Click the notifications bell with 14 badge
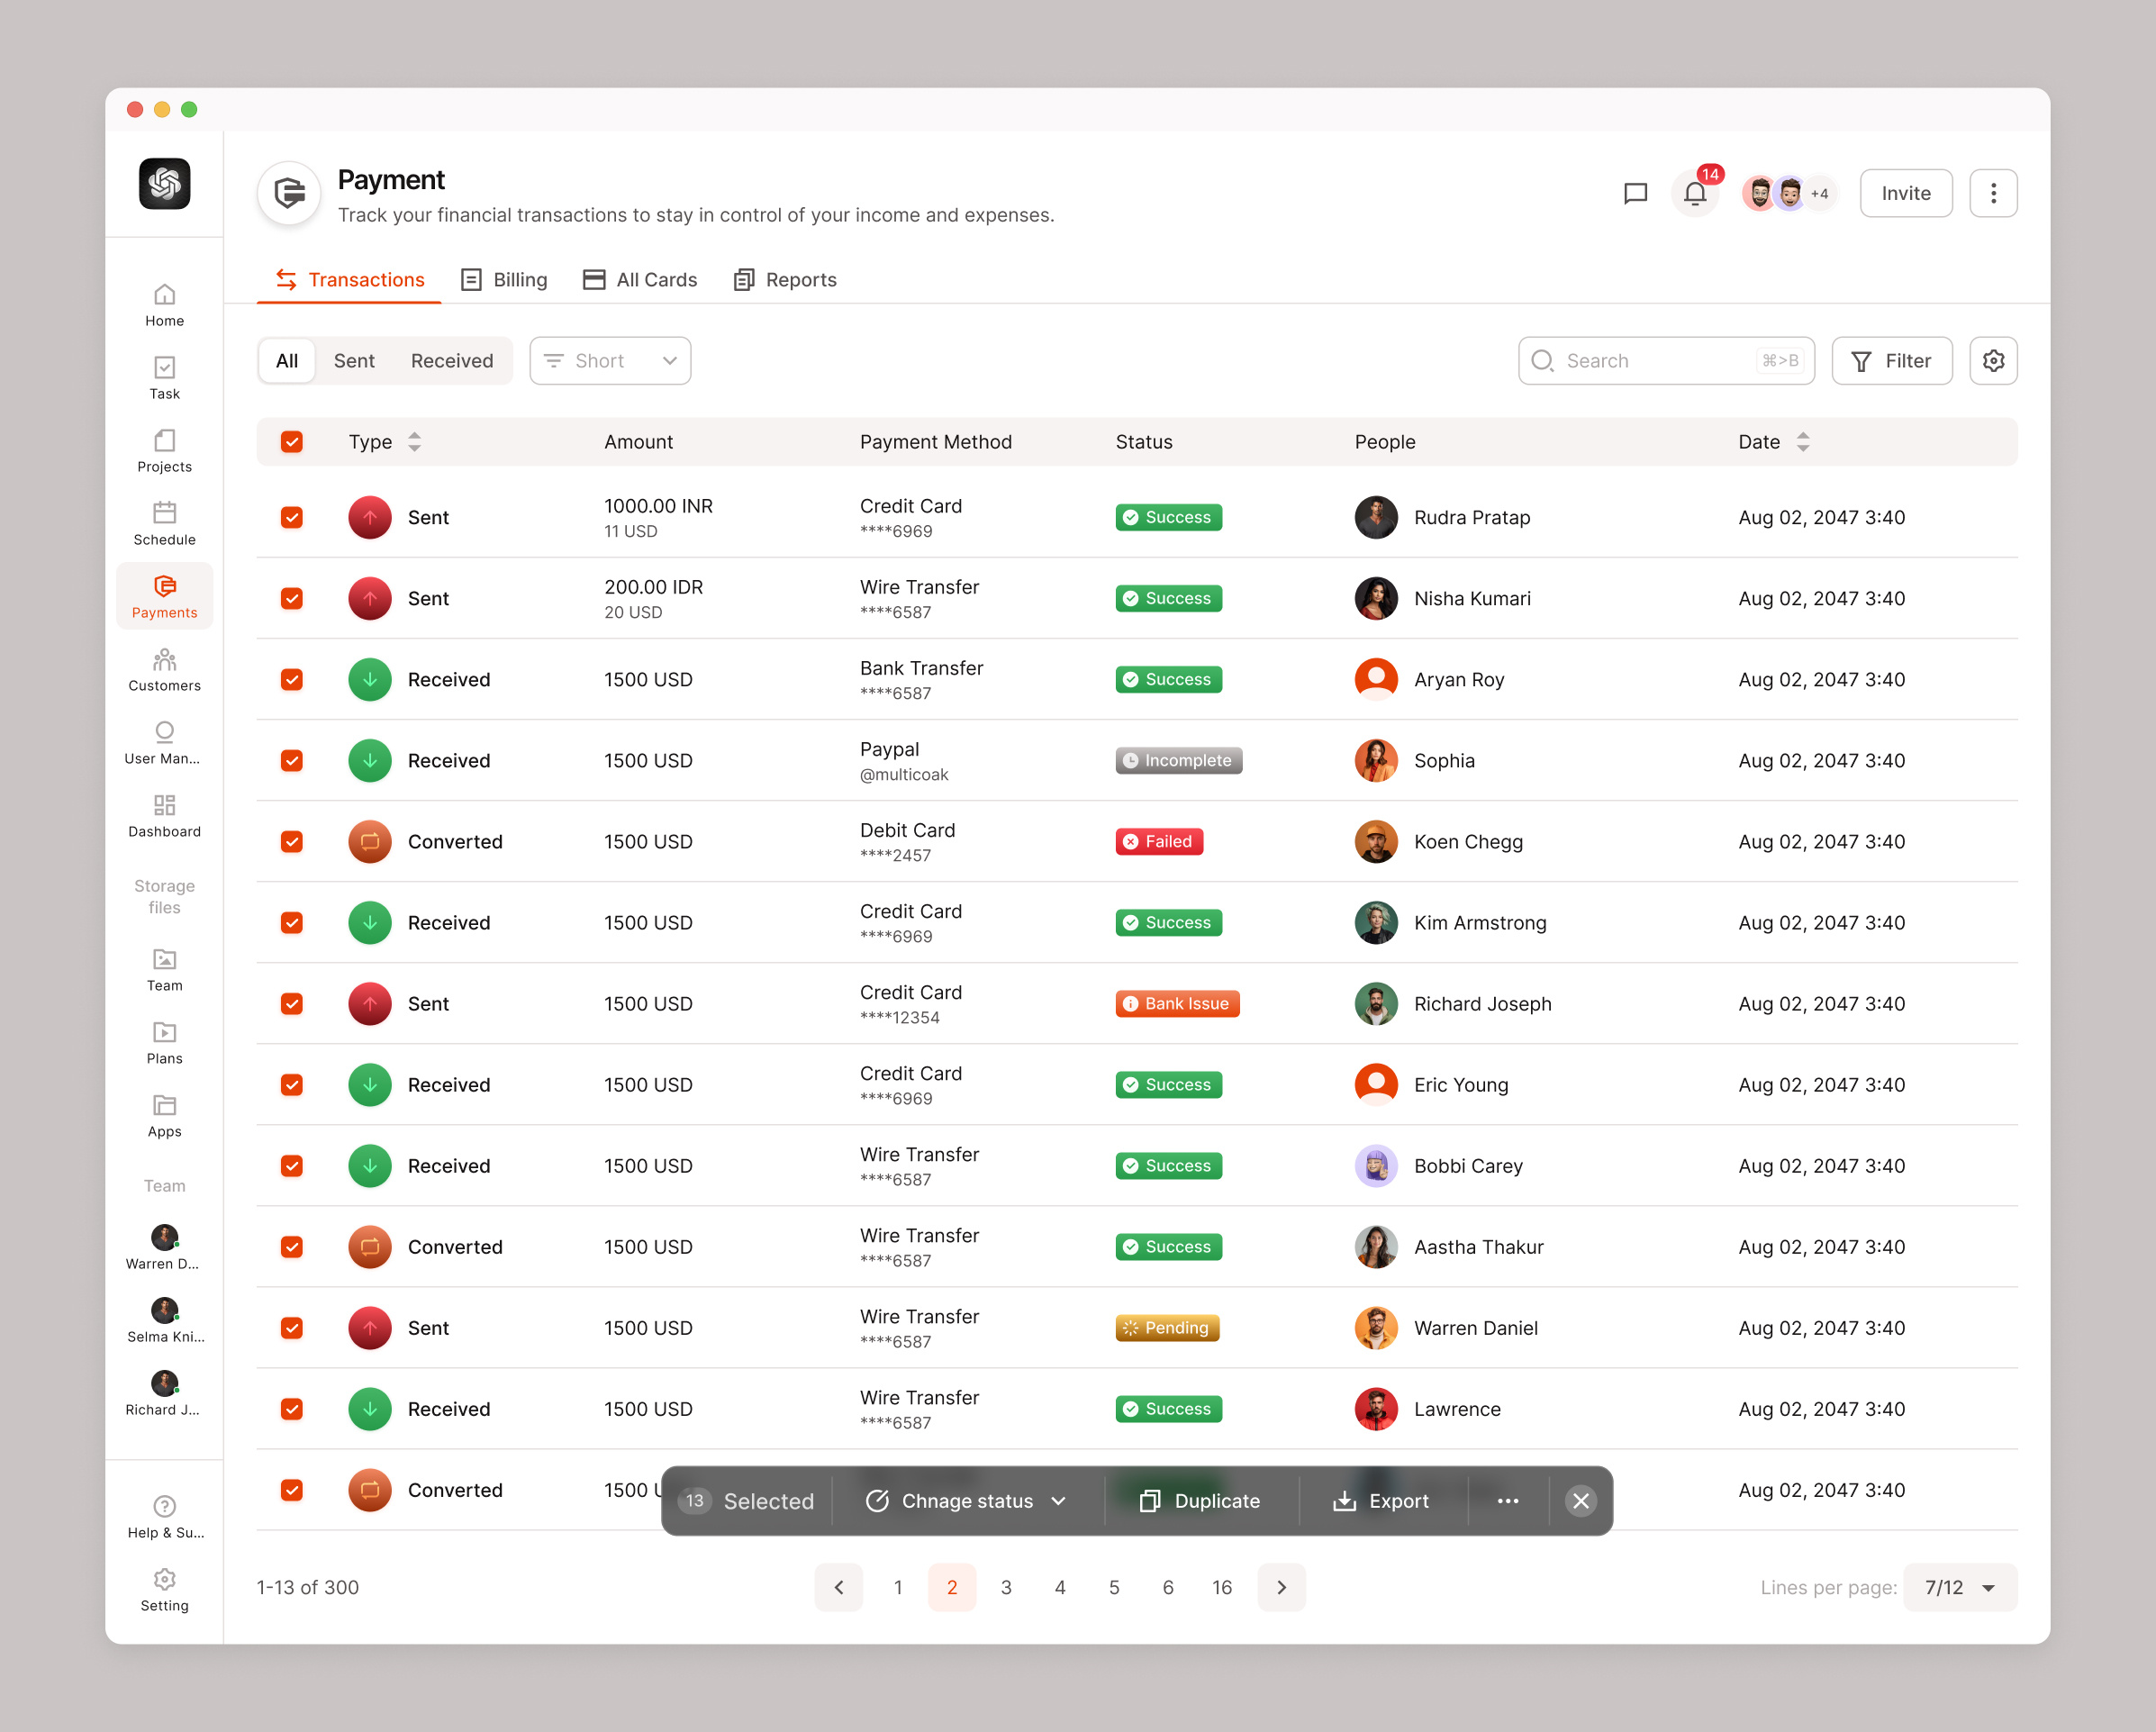Viewport: 2156px width, 1732px height. point(1695,193)
